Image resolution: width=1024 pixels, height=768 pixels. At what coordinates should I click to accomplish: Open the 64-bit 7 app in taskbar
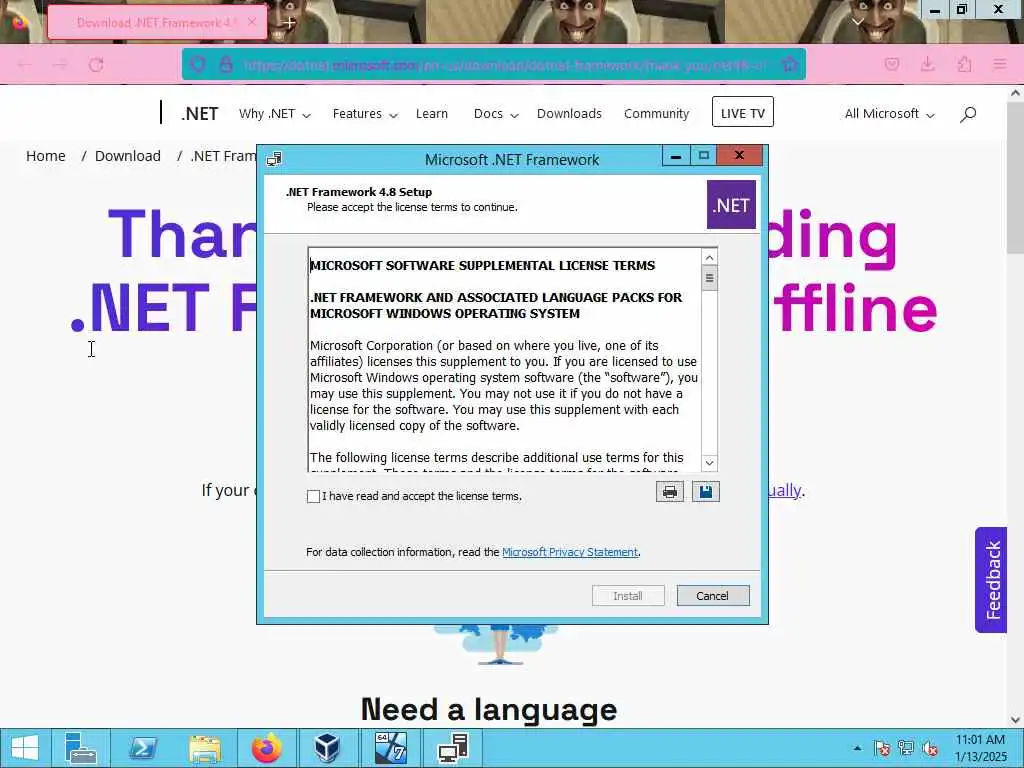click(x=391, y=748)
